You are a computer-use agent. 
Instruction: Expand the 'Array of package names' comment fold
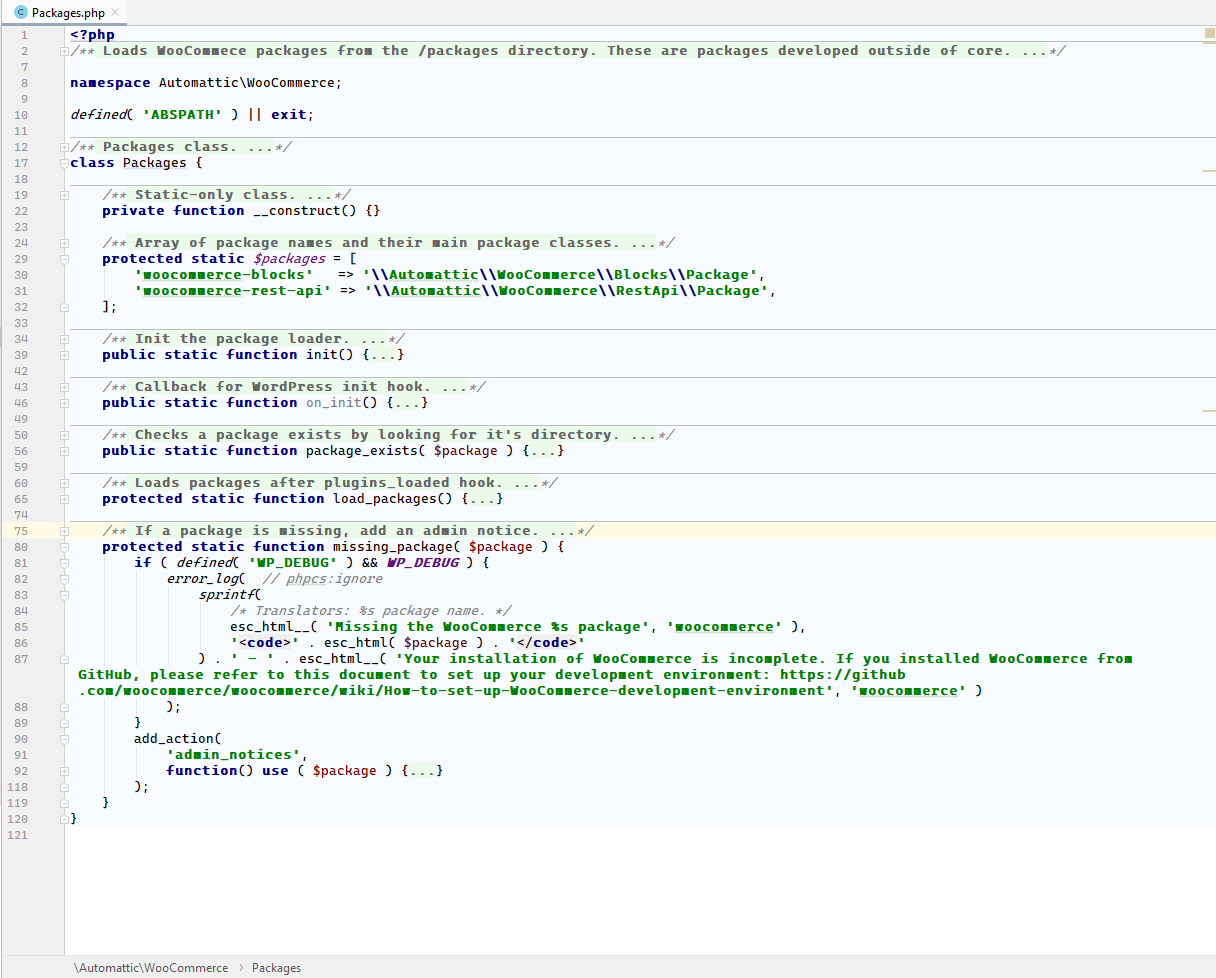(x=65, y=243)
